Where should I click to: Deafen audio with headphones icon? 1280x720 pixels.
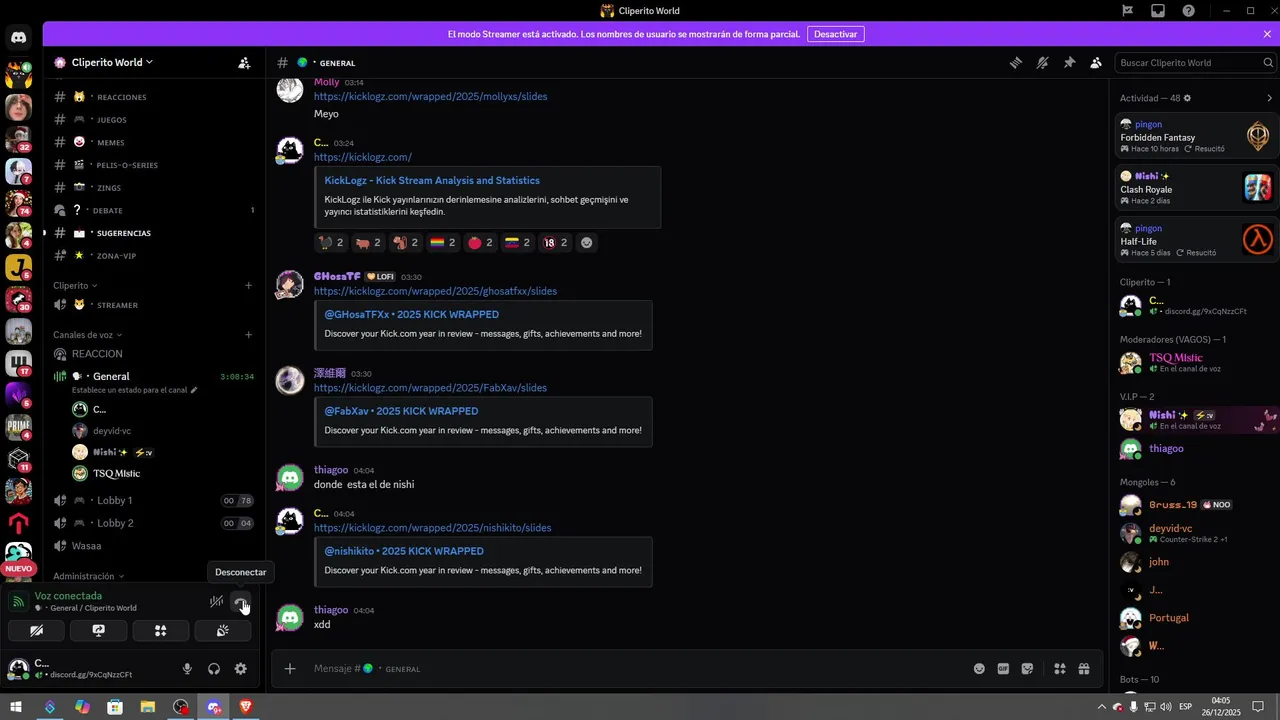(214, 669)
